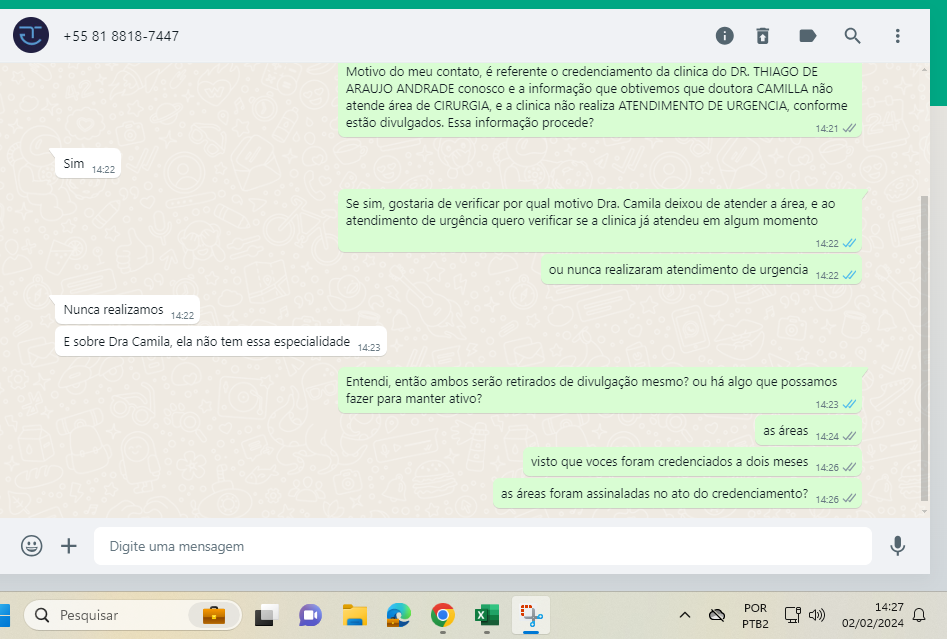Focus the 'Digite uma mensagem' input field
Screen dimensions: 947x639
(x=483, y=546)
